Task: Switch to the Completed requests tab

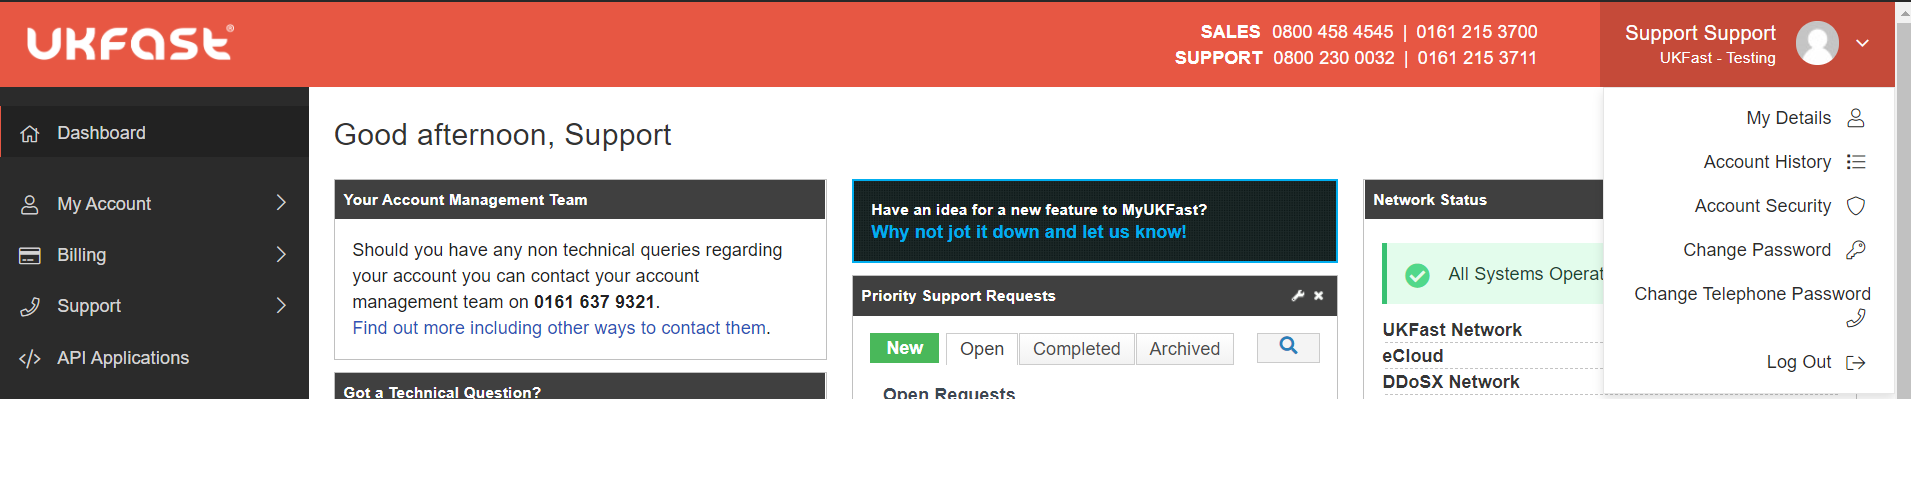Action: pyautogui.click(x=1076, y=349)
